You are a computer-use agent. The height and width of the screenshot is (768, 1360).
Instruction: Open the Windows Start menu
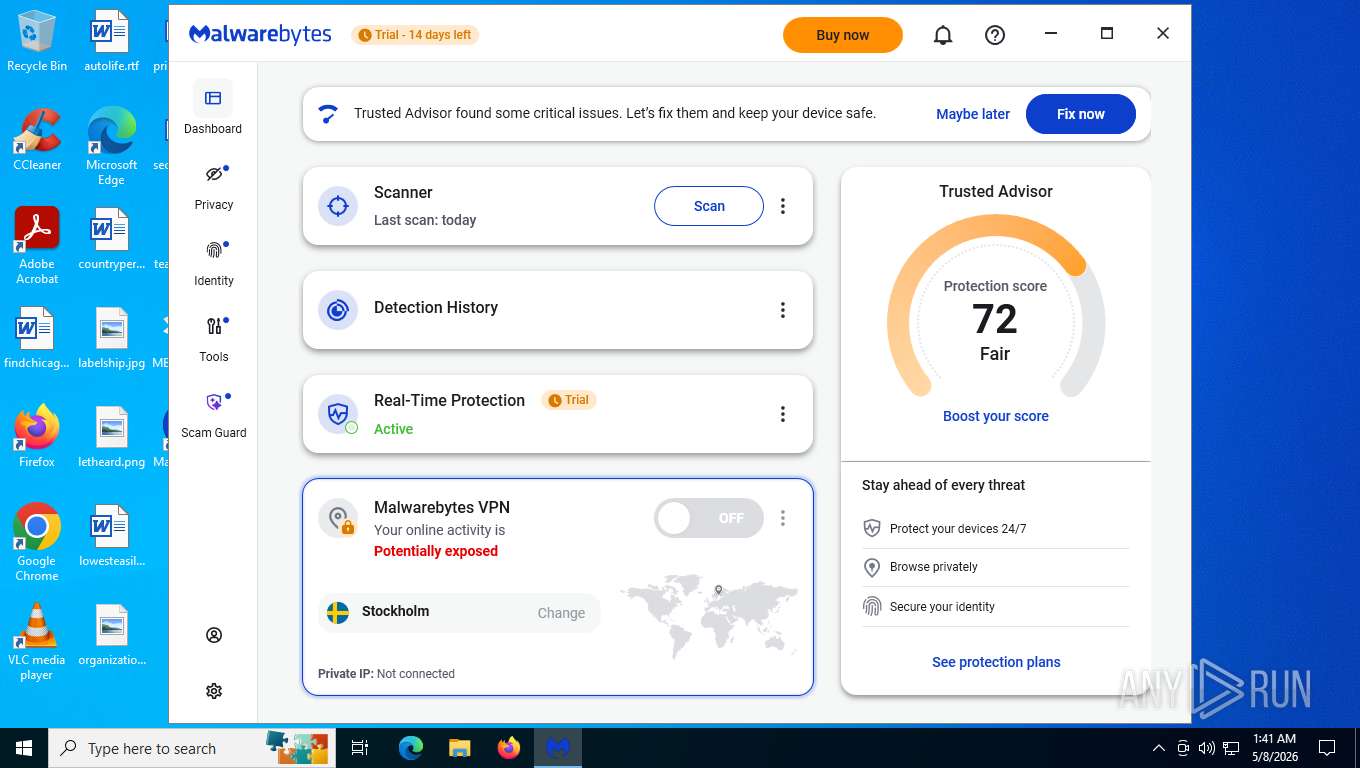tap(23, 748)
